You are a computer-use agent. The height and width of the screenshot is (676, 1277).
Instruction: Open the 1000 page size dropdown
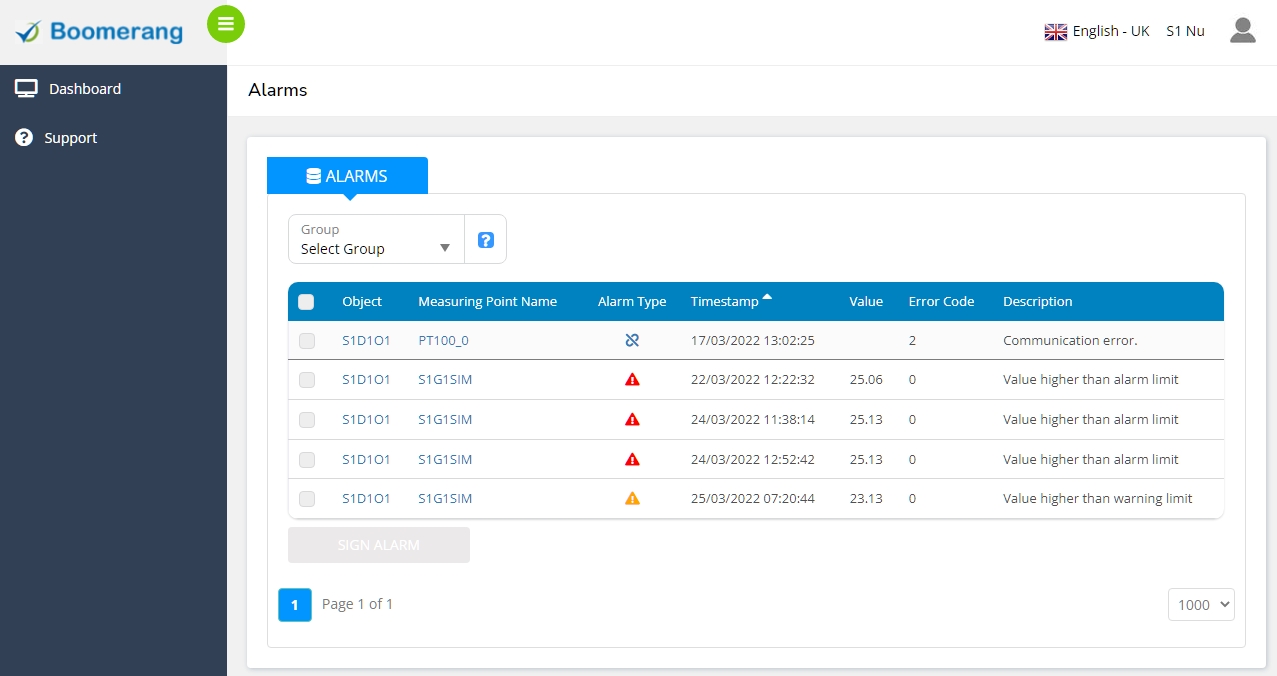1201,605
